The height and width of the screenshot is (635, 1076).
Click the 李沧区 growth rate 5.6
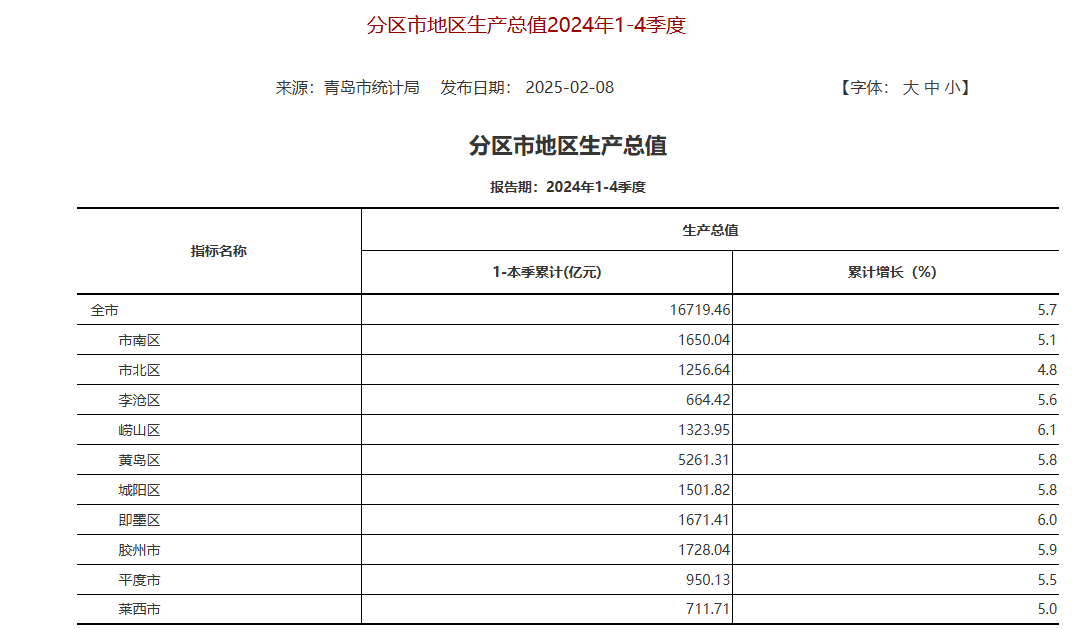[x=1047, y=400]
